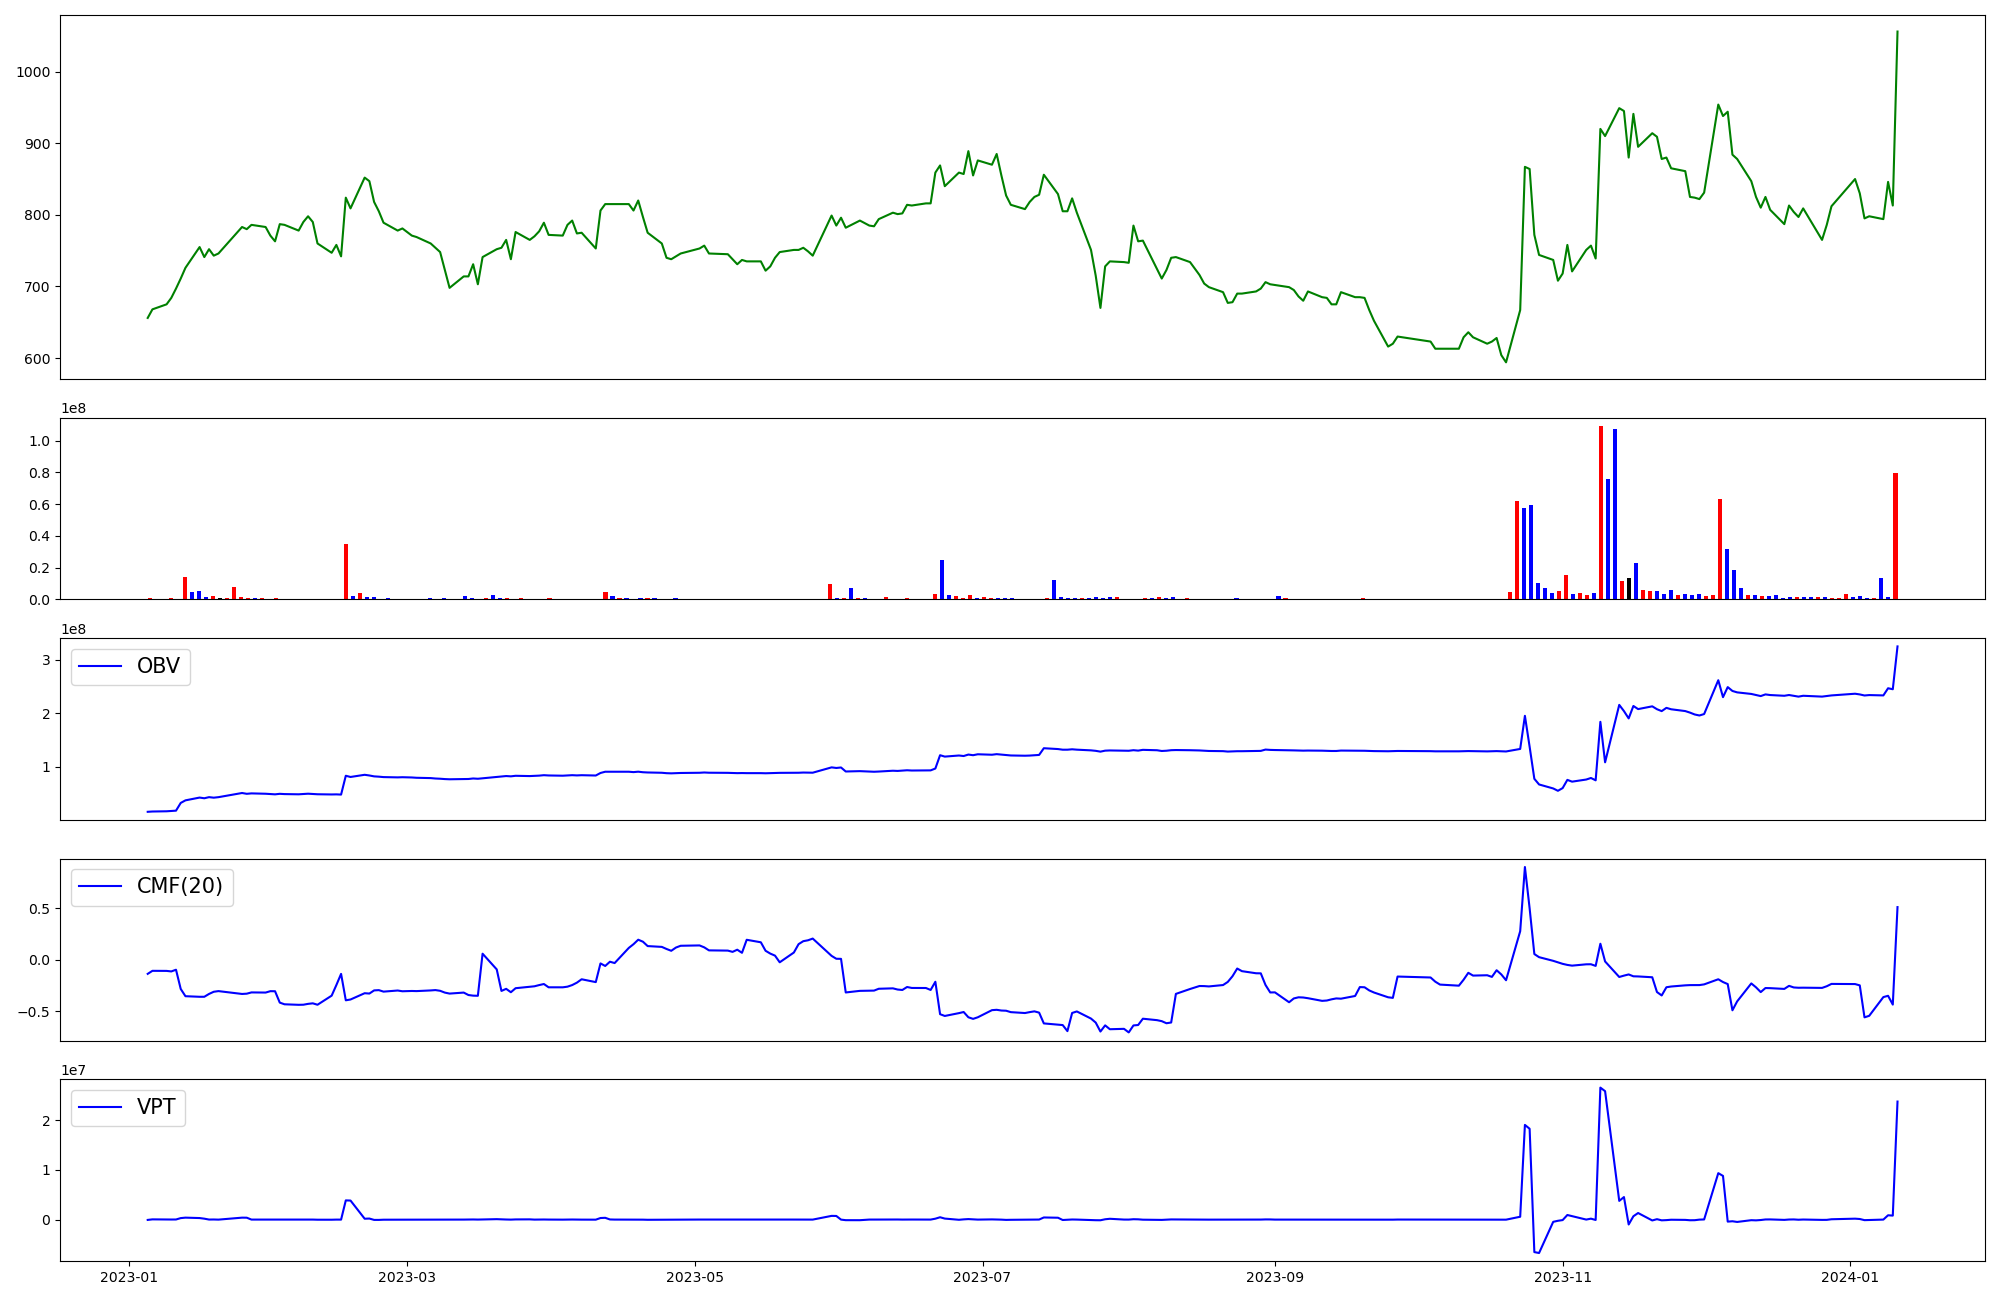Image resolution: width=2000 pixels, height=1300 pixels.
Task: Click the 2023-03 x-axis date label
Action: tap(407, 1277)
